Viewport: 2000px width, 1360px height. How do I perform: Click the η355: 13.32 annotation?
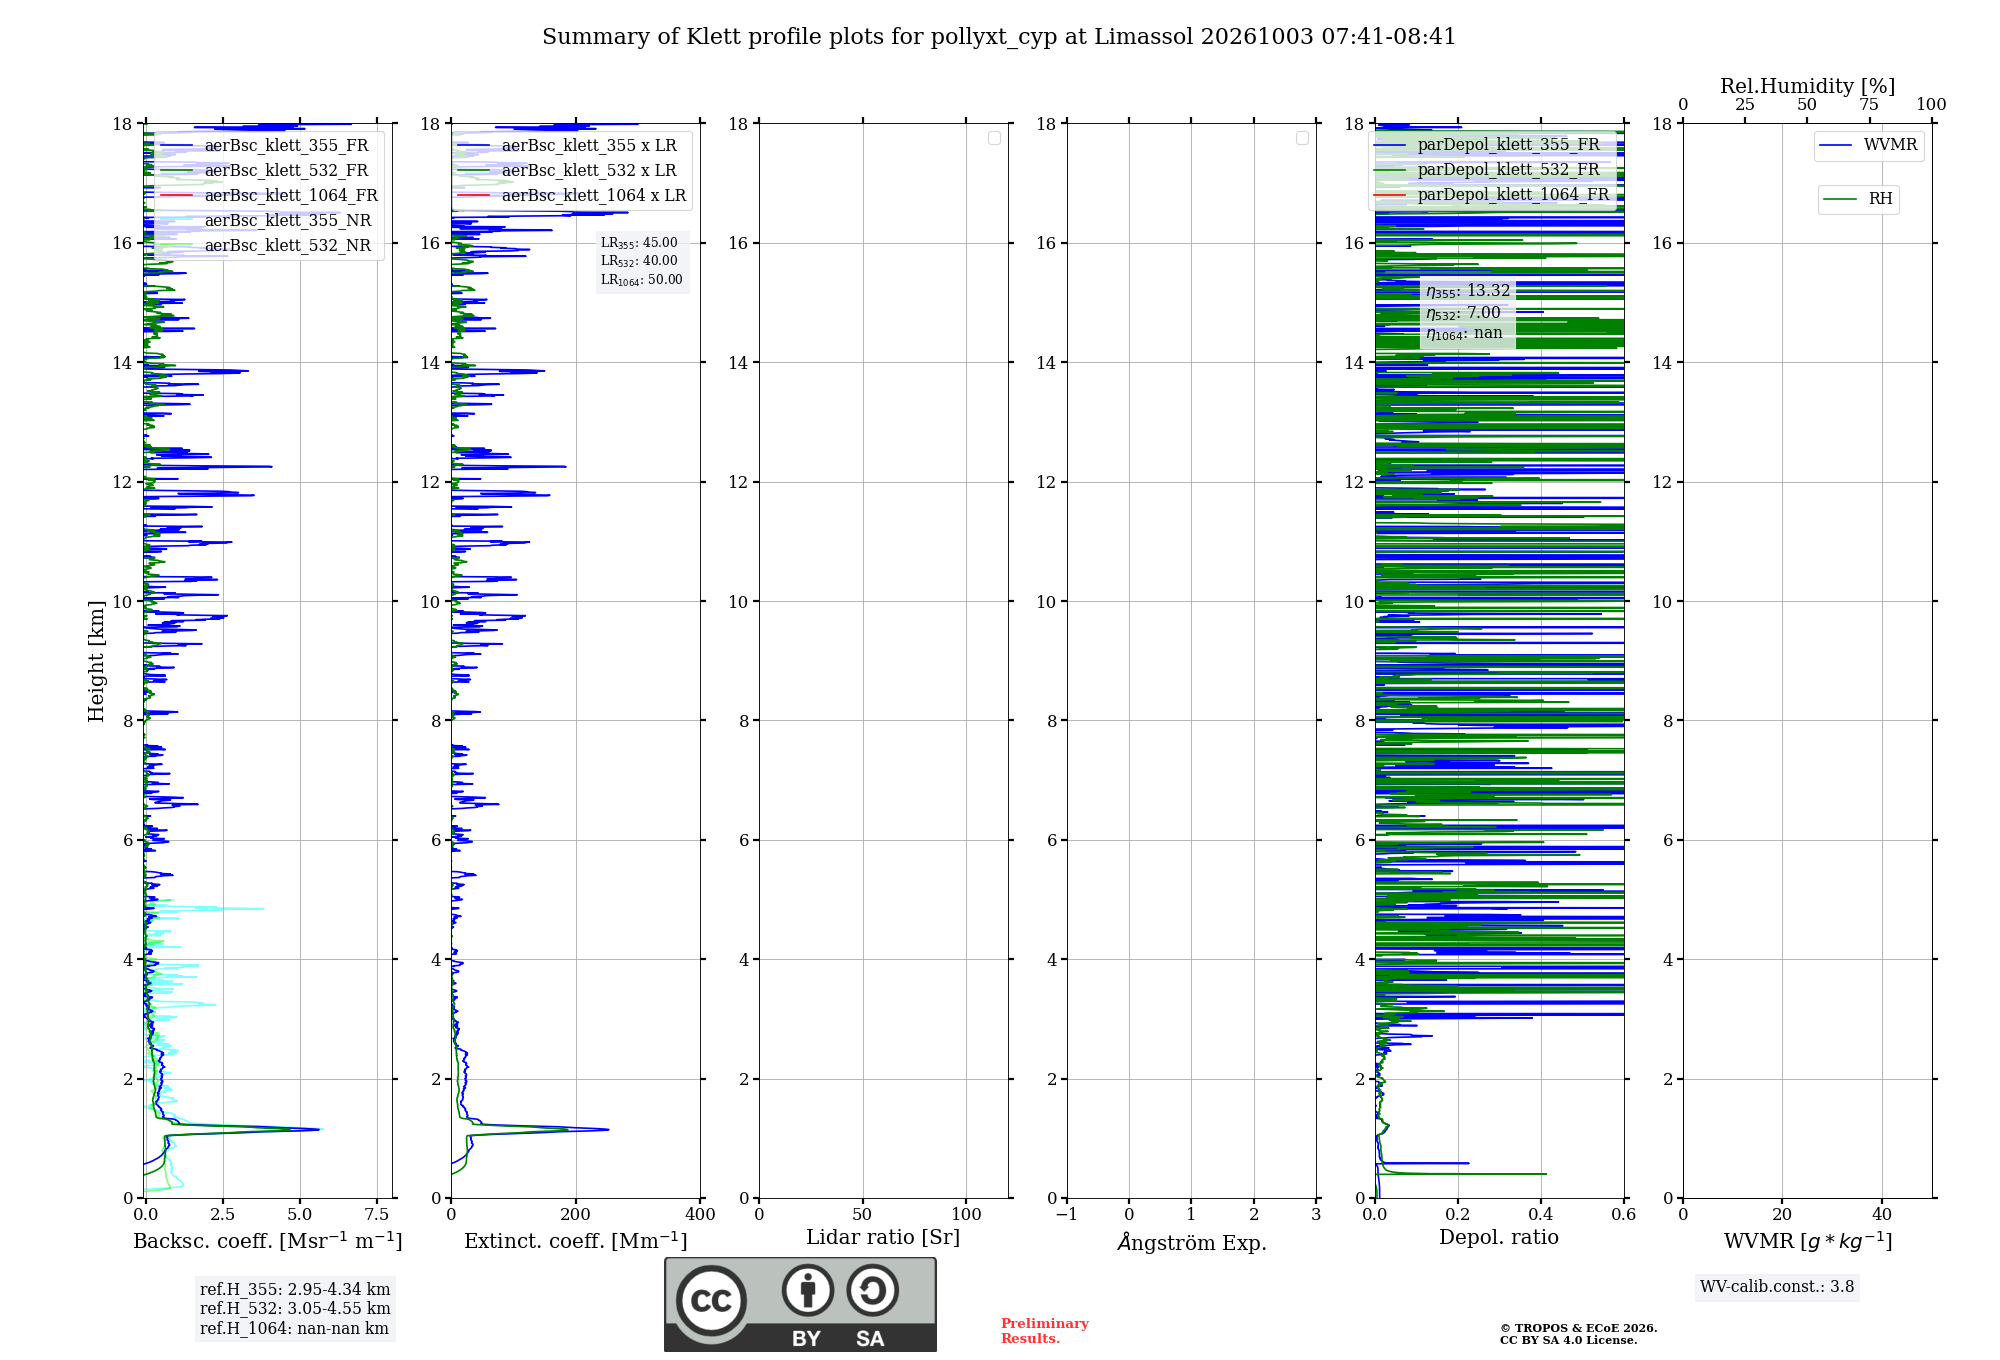tap(1468, 291)
